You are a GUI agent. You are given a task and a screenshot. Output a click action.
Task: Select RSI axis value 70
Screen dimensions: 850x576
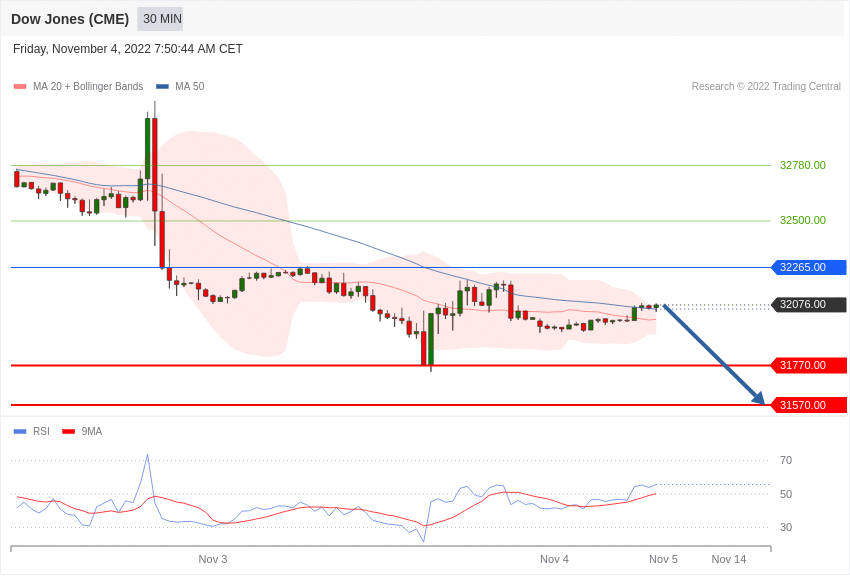786,461
